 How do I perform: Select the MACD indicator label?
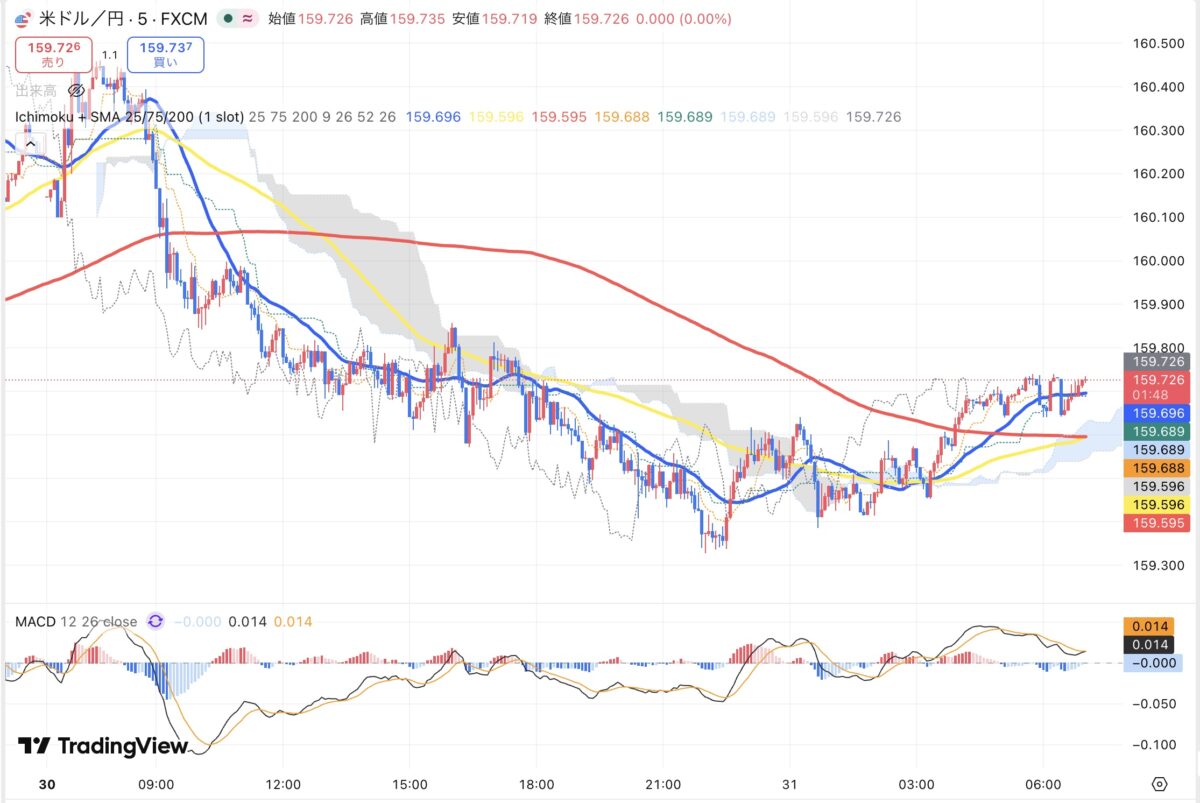pos(34,621)
